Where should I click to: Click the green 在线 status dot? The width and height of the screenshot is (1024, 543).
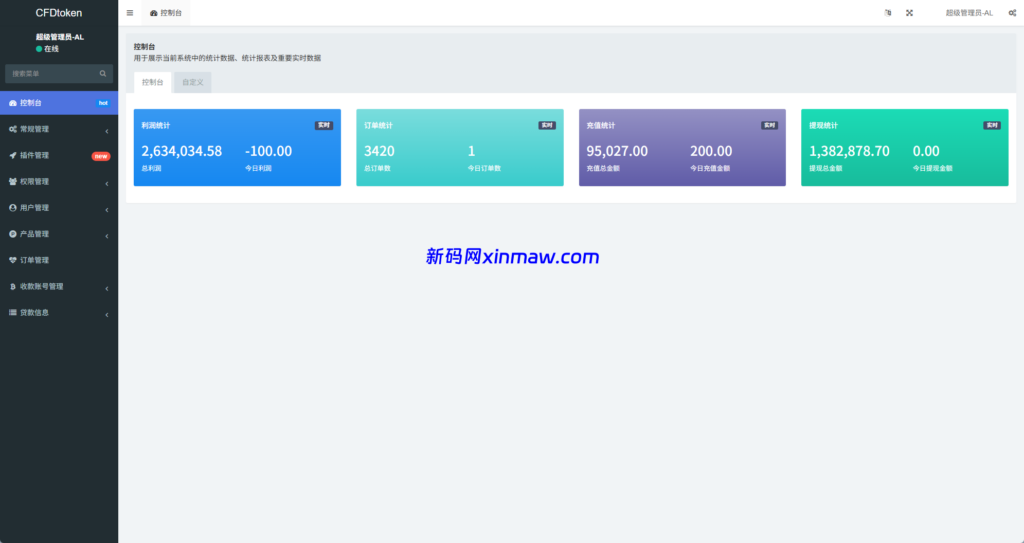(39, 49)
